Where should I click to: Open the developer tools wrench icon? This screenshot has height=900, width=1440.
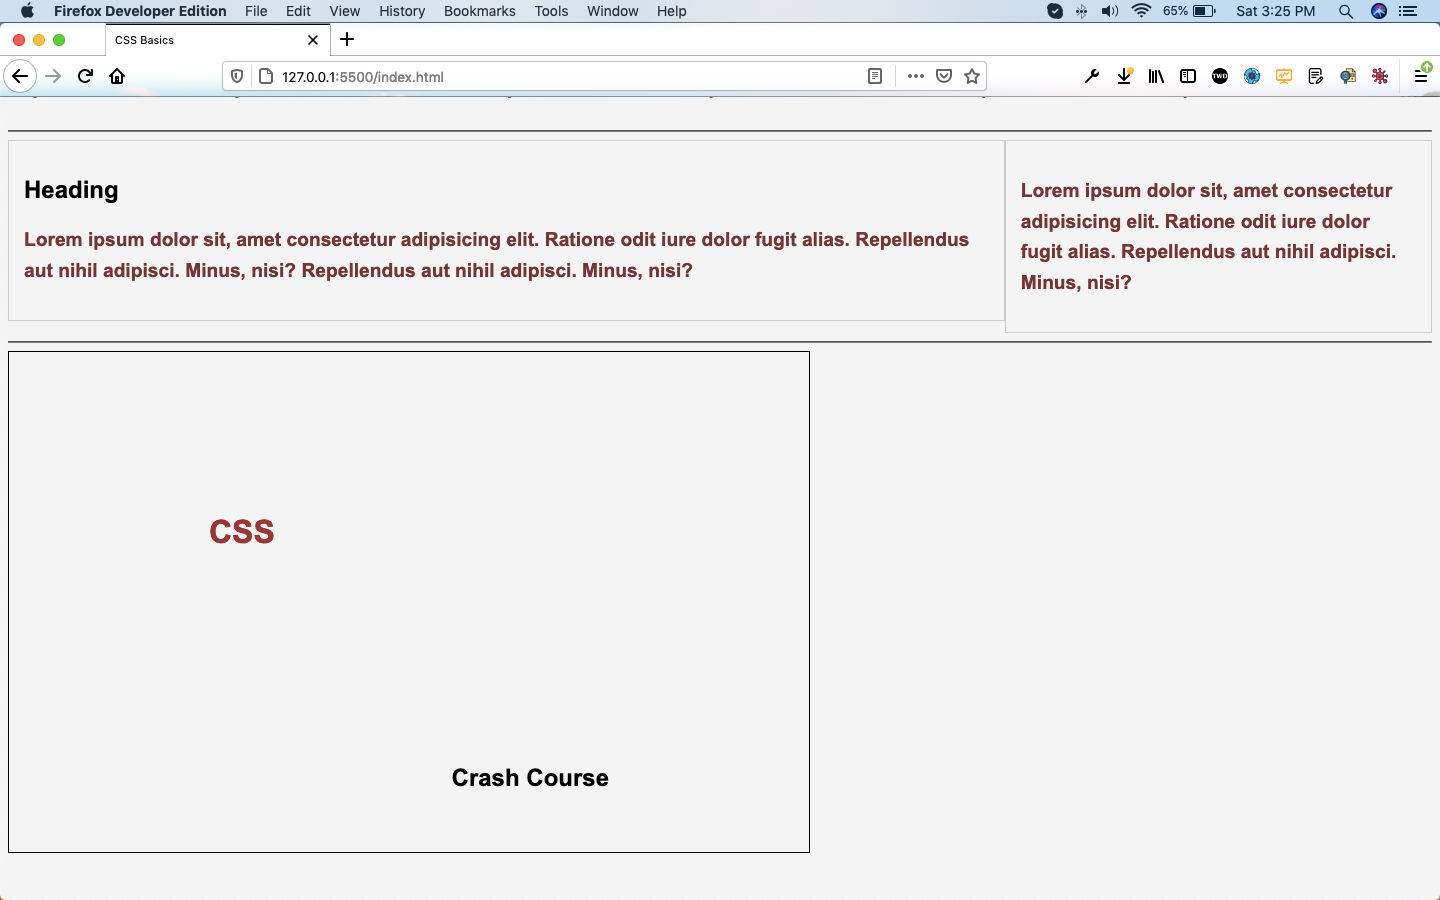(1092, 76)
